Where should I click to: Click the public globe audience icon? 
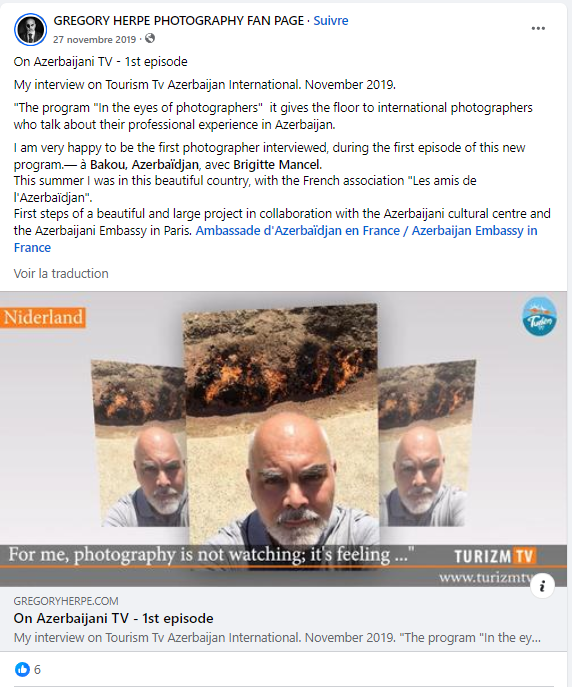150,39
